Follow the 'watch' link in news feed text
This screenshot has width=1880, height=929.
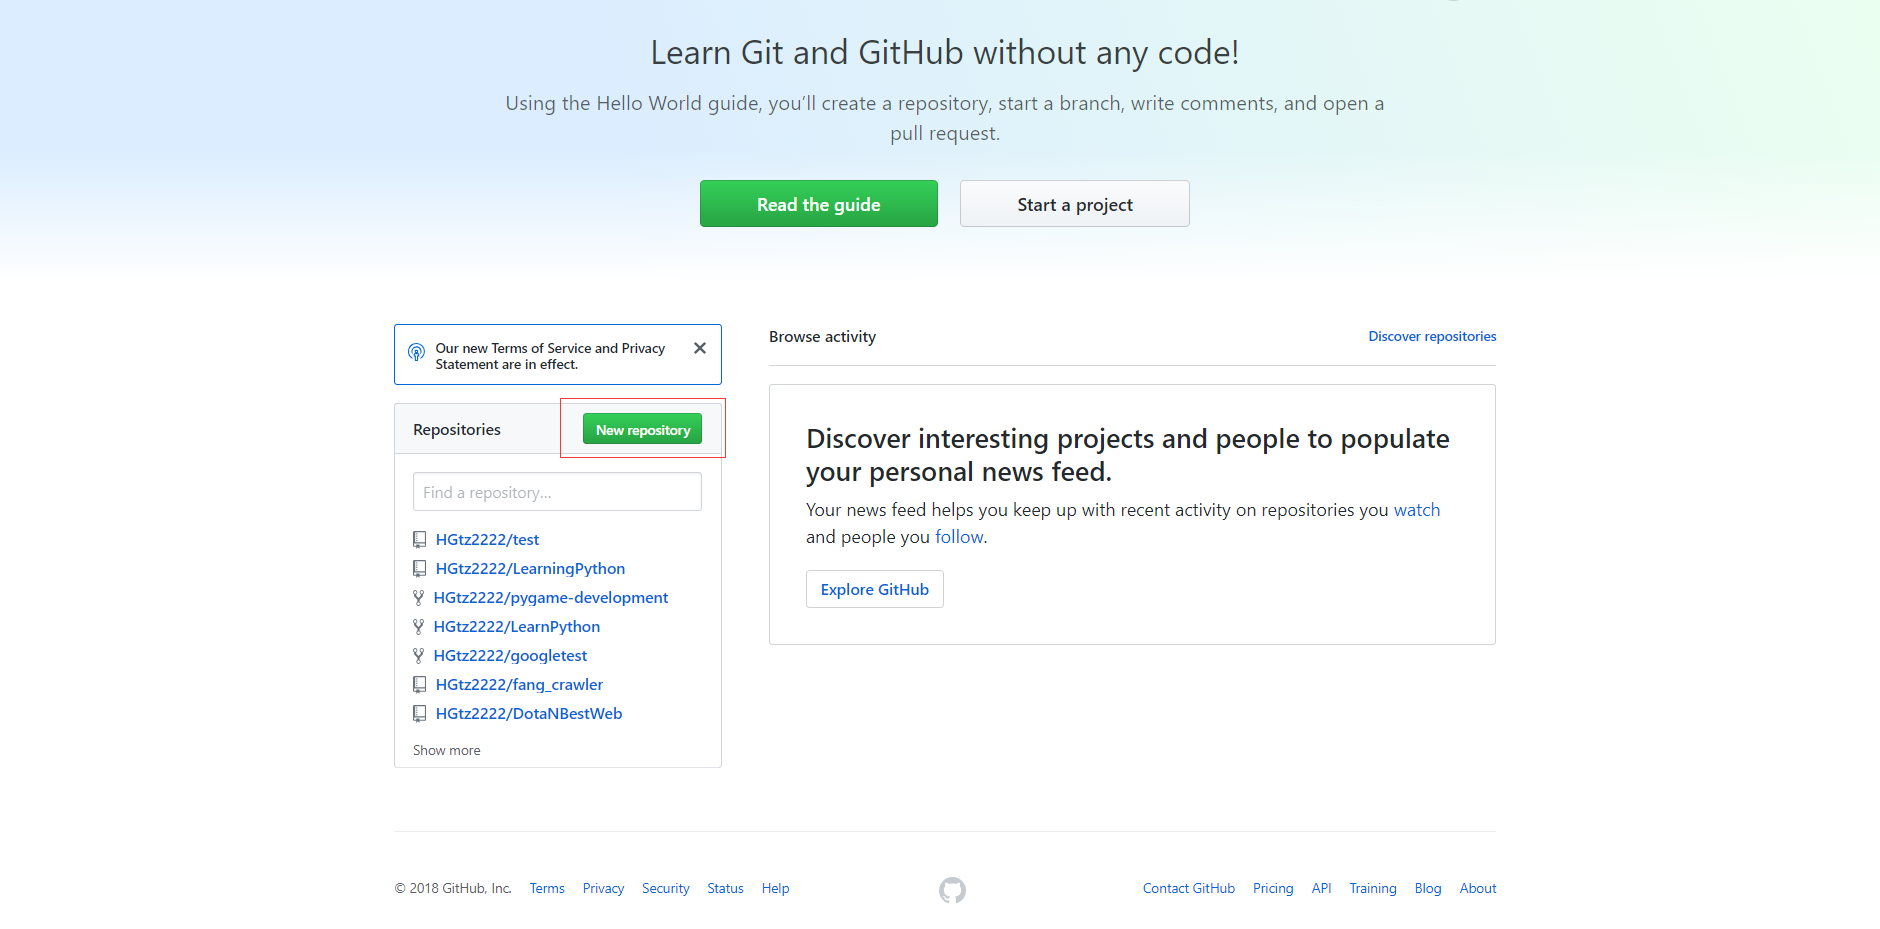click(1417, 510)
